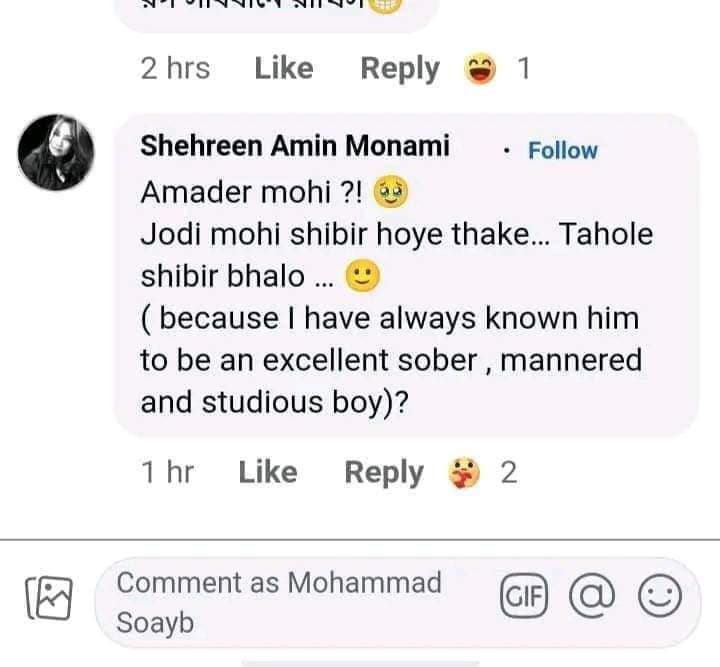Click haha reaction emoji on 2 hrs comment
Screen dimensions: 720x667
tap(481, 69)
